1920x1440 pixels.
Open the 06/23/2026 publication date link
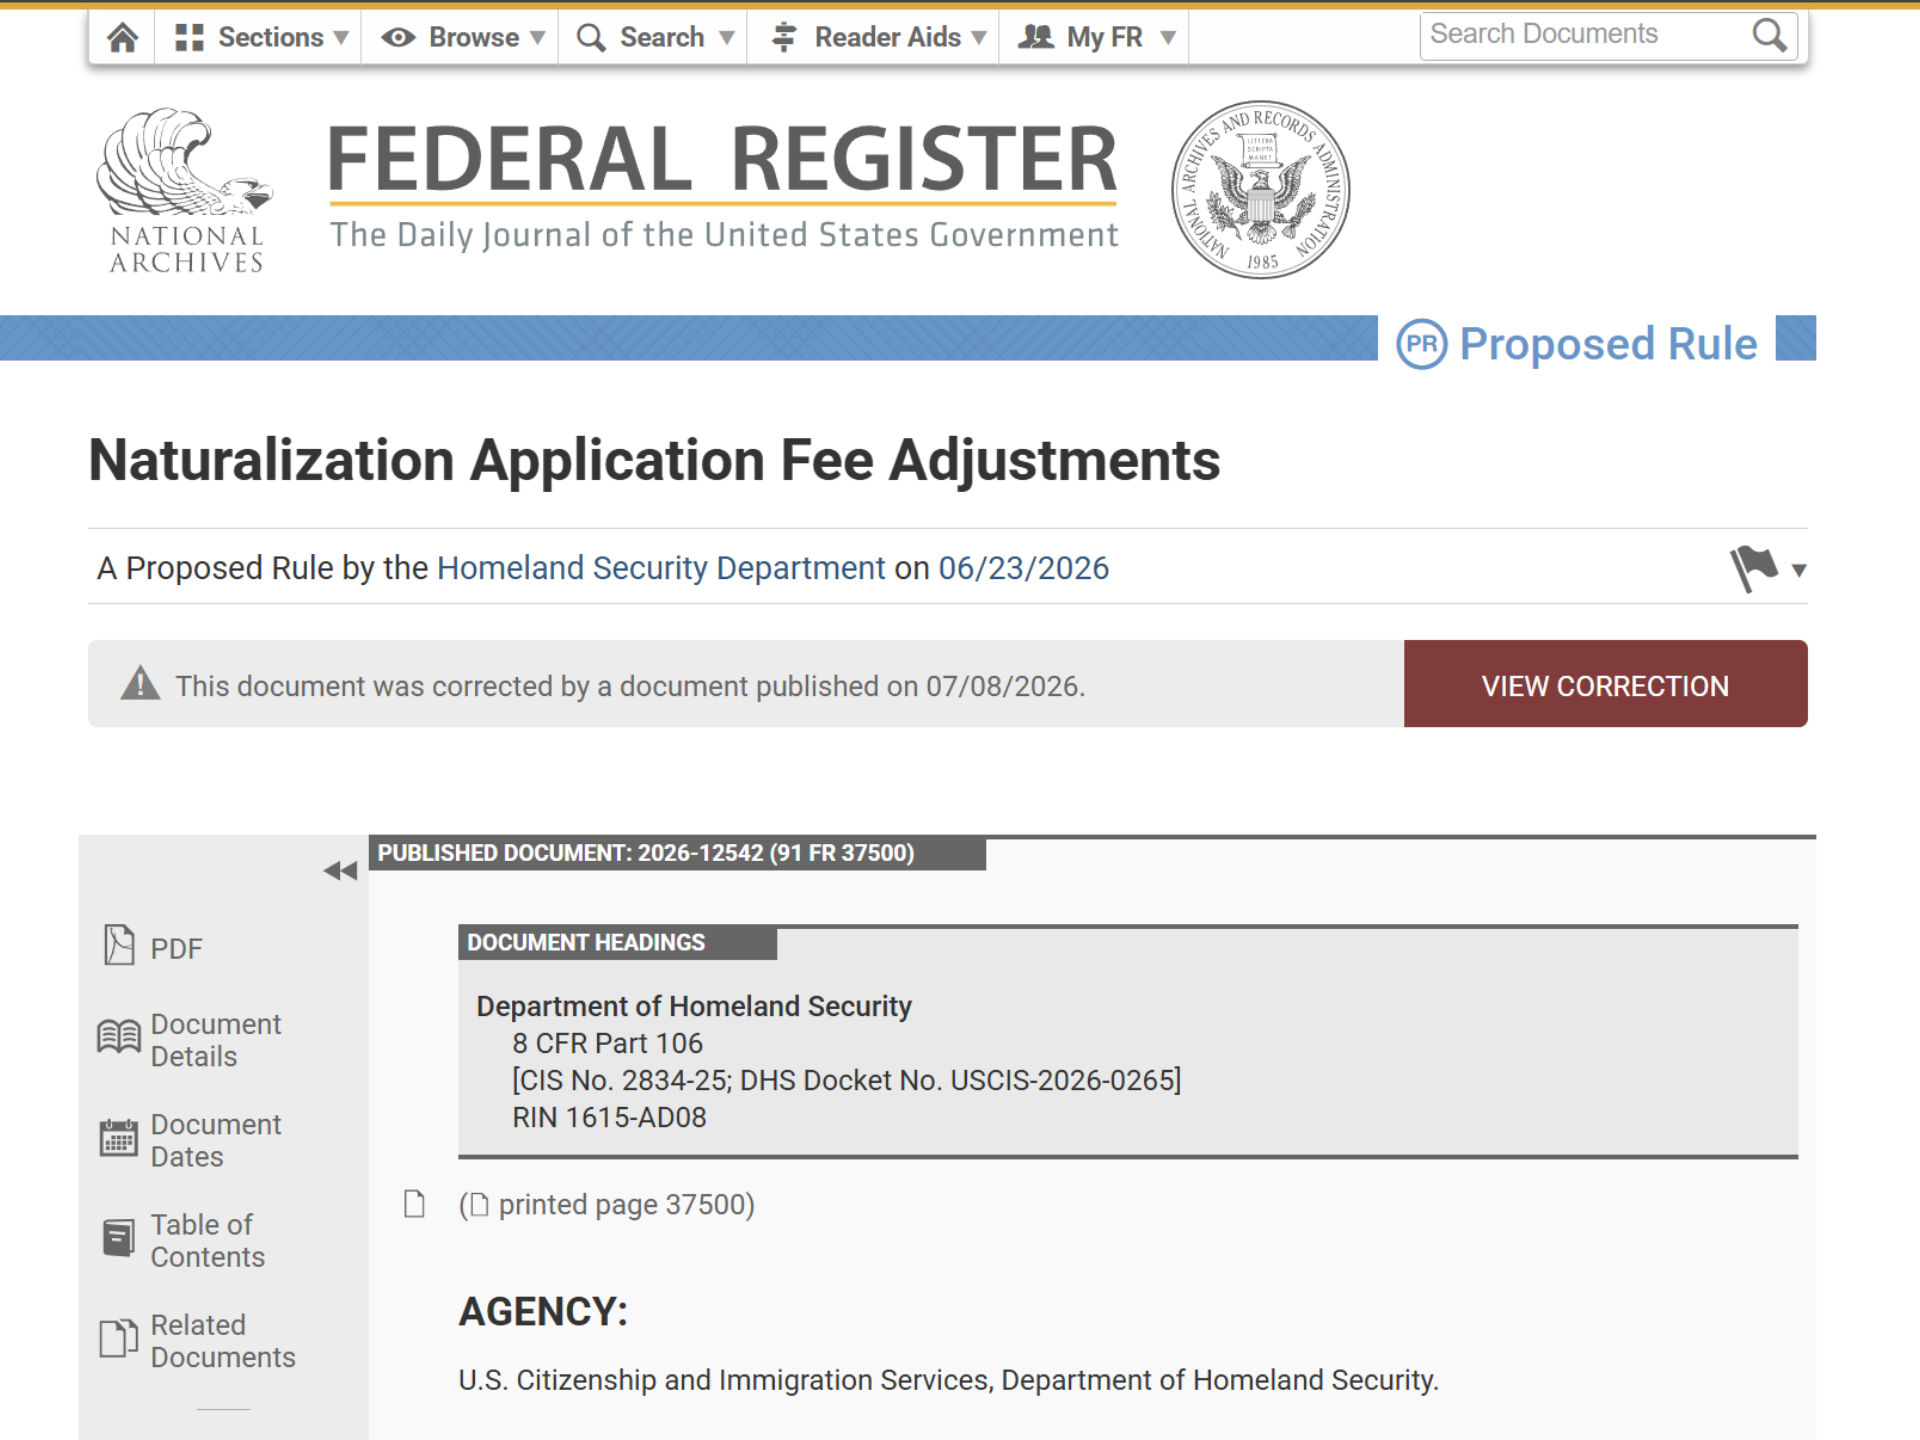click(x=1023, y=568)
